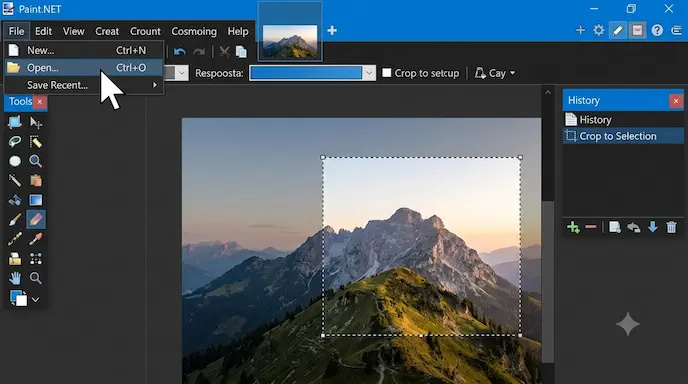Close the Tools panel
The image size is (688, 384).
pos(40,101)
